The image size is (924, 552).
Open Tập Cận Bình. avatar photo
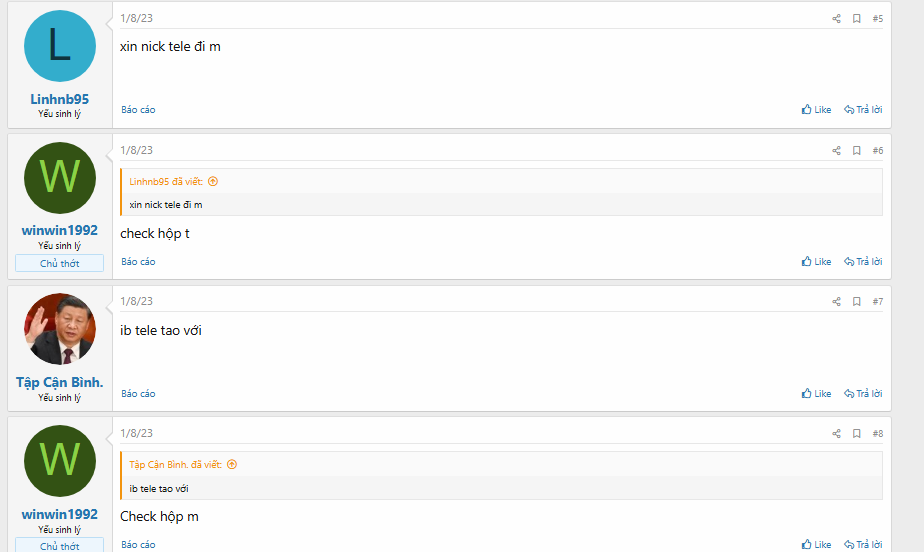tap(59, 329)
